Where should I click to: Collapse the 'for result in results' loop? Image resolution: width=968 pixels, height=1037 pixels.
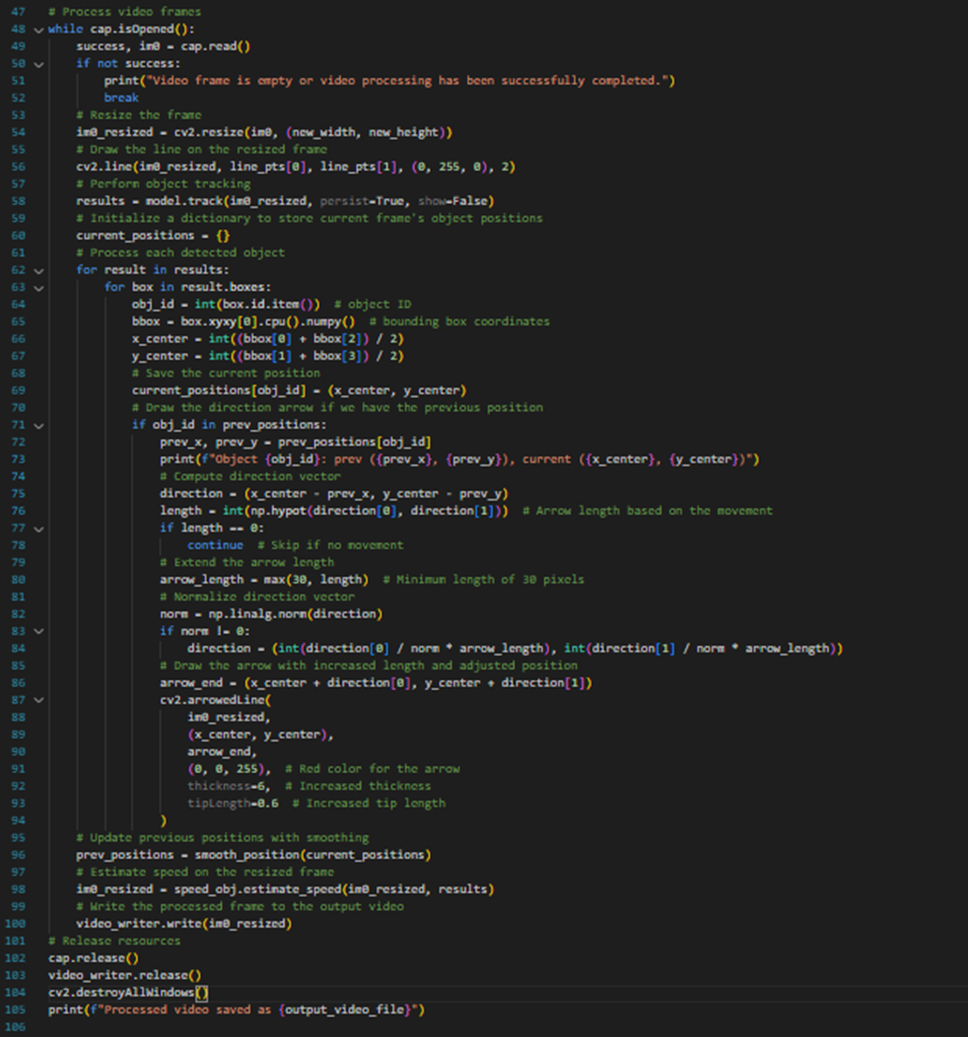click(x=38, y=270)
